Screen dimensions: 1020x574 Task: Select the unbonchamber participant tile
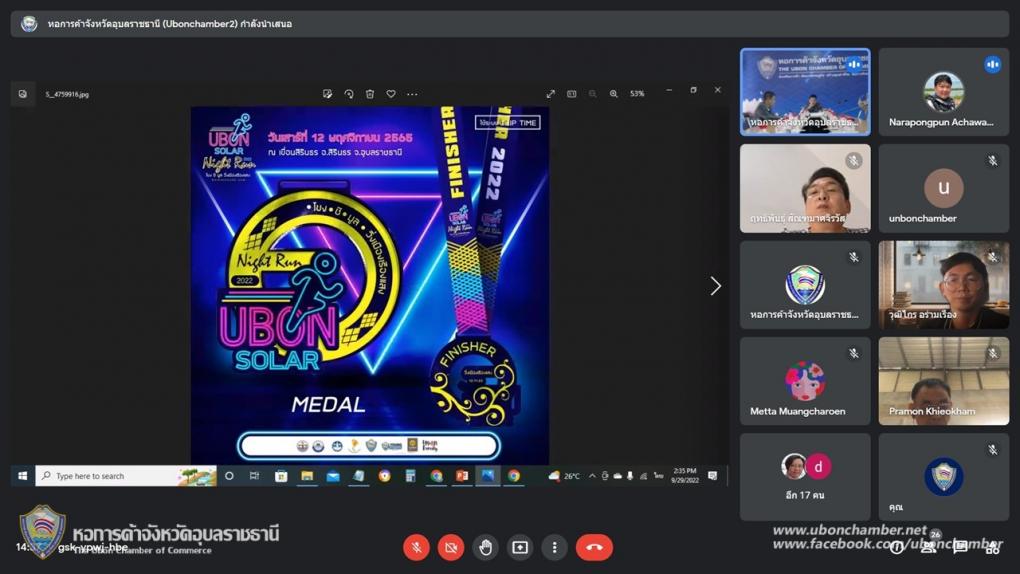coord(943,188)
